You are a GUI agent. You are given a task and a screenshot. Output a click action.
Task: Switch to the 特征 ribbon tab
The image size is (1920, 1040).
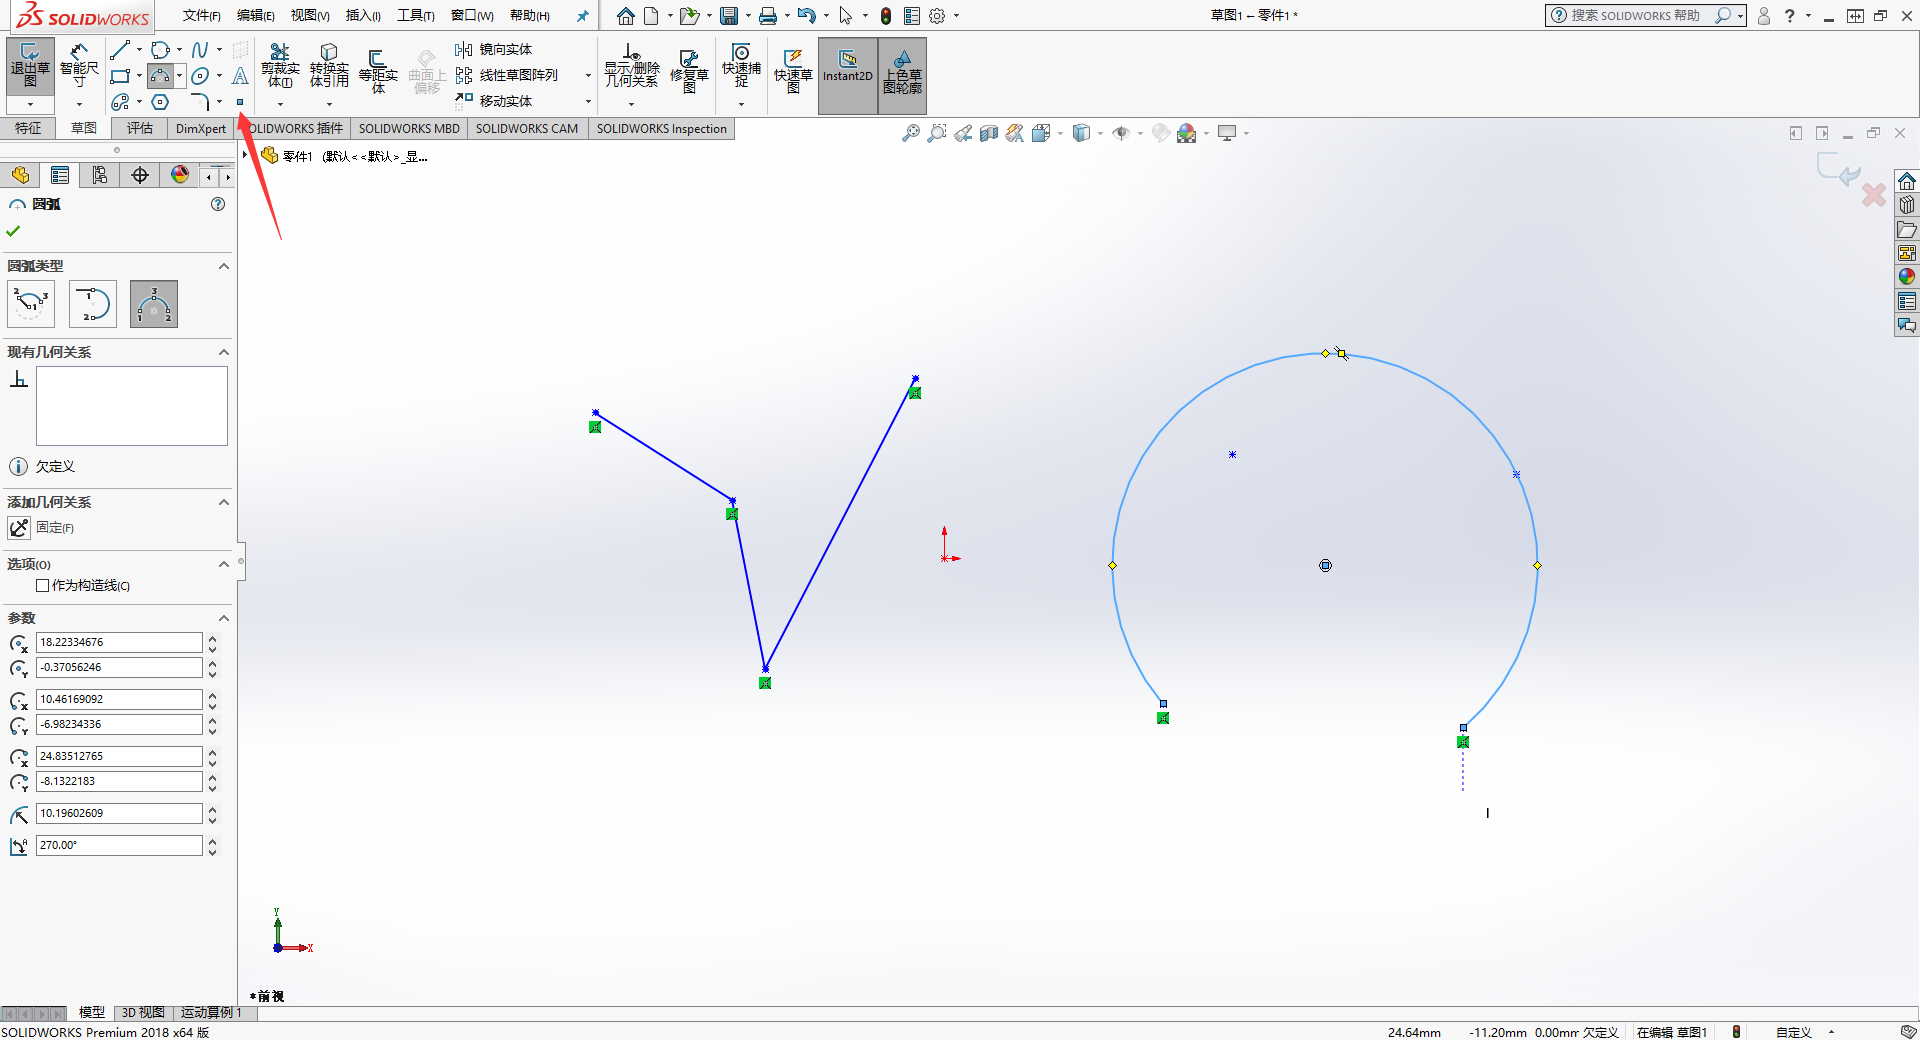pyautogui.click(x=28, y=128)
